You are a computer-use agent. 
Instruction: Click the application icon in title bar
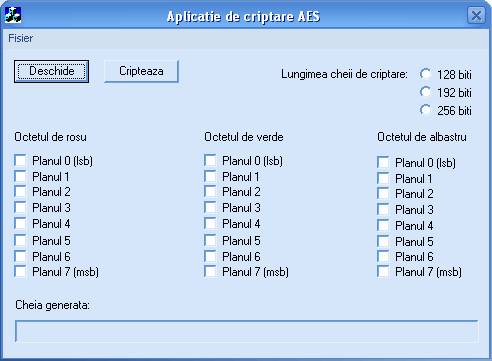pyautogui.click(x=13, y=15)
